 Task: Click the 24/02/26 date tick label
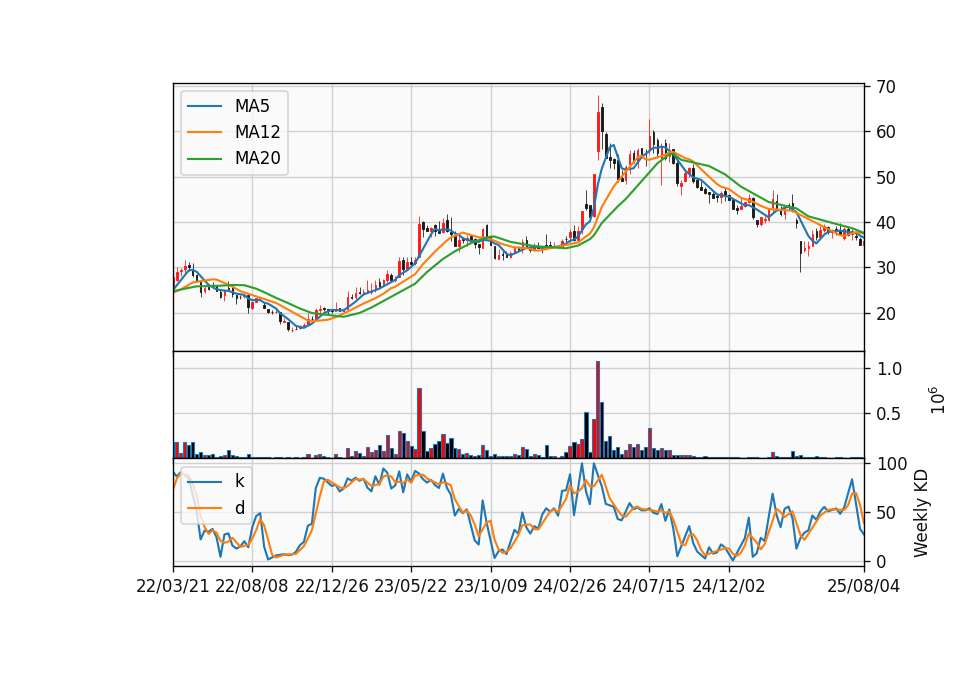pyautogui.click(x=569, y=586)
